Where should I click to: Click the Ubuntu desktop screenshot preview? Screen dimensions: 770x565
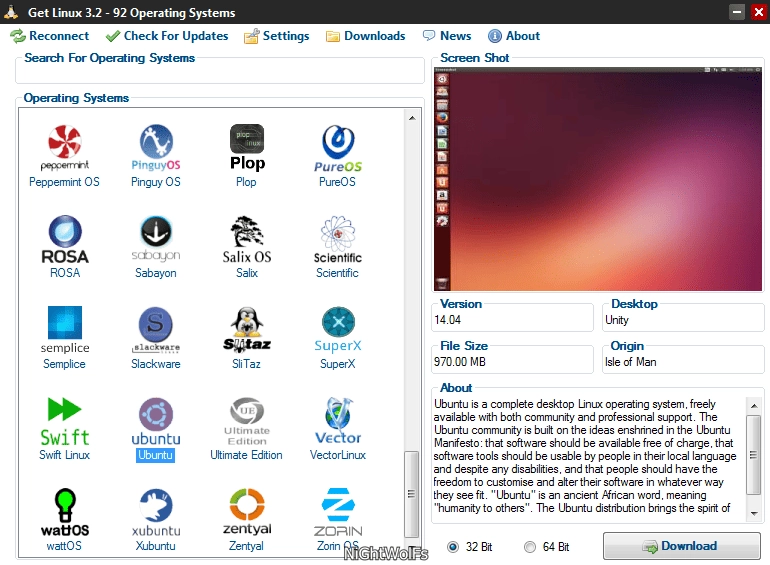tap(598, 179)
